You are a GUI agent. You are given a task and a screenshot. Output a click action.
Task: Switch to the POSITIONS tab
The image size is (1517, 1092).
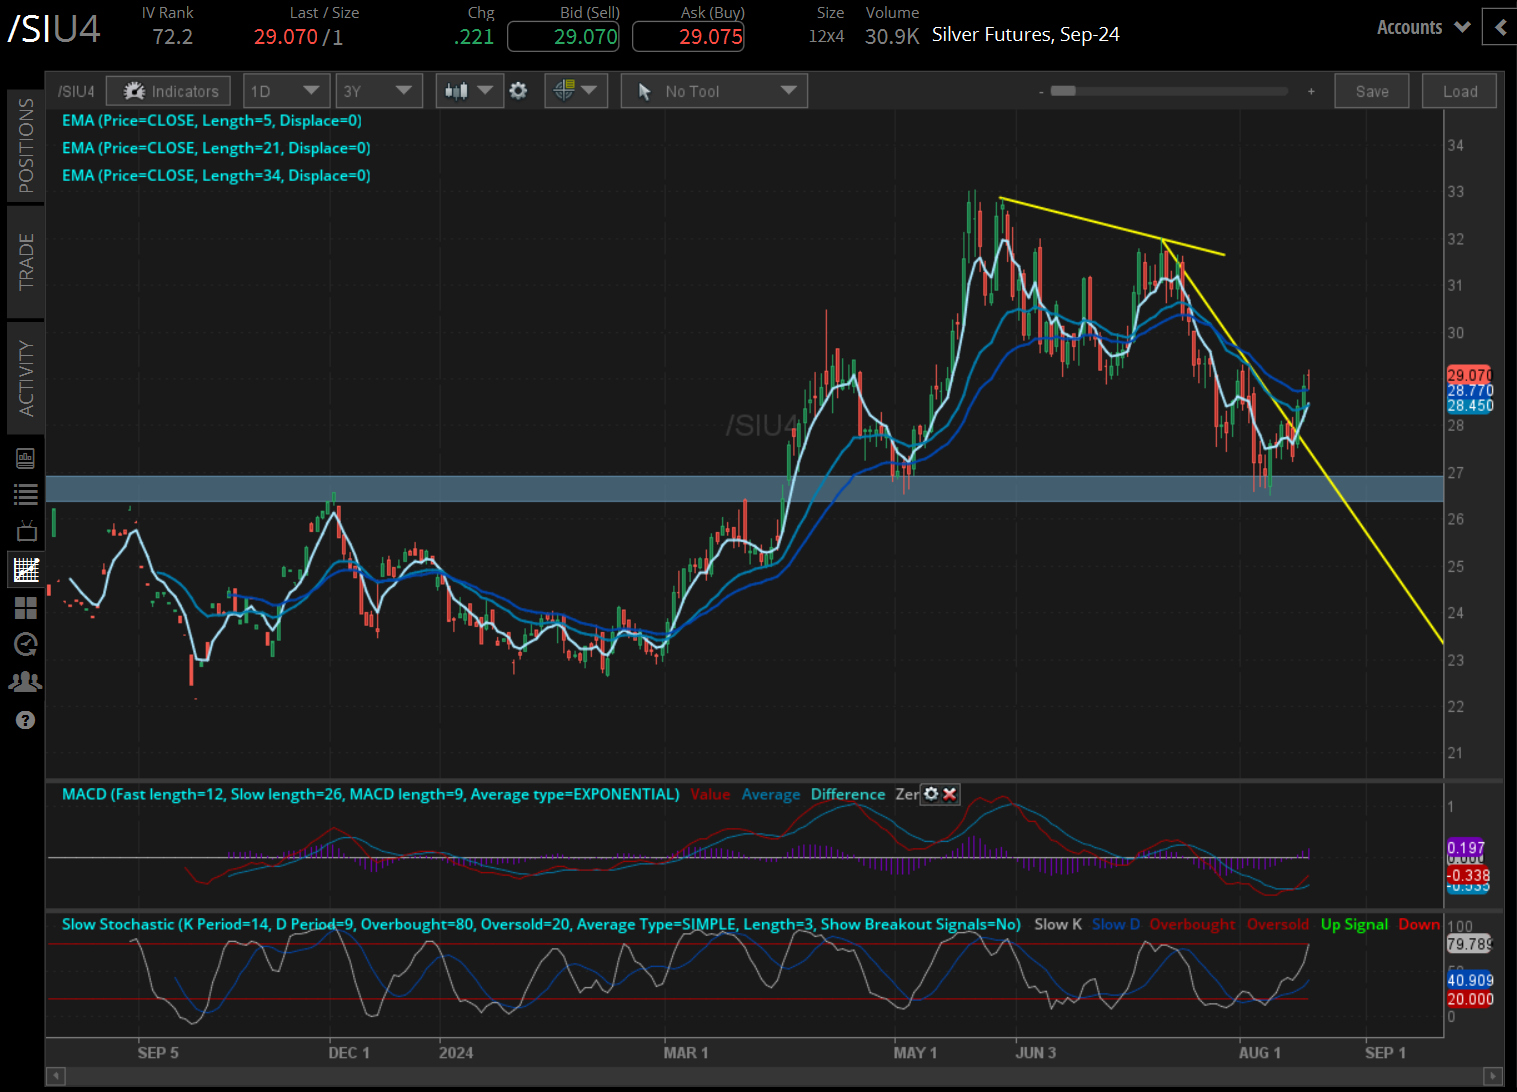(26, 145)
